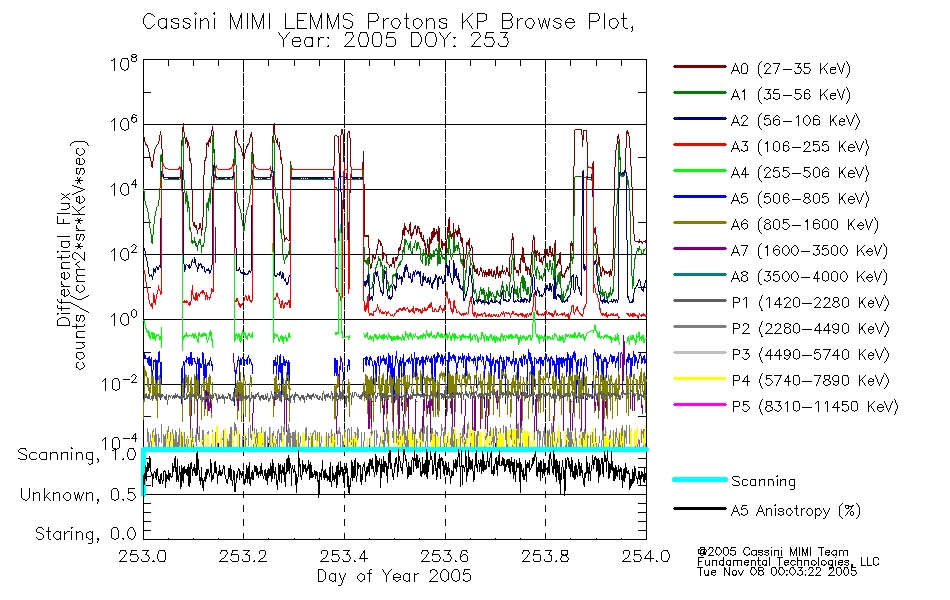Click the A2 (56-106 KeV) legend label
The width and height of the screenshot is (950, 600).
pos(795,121)
